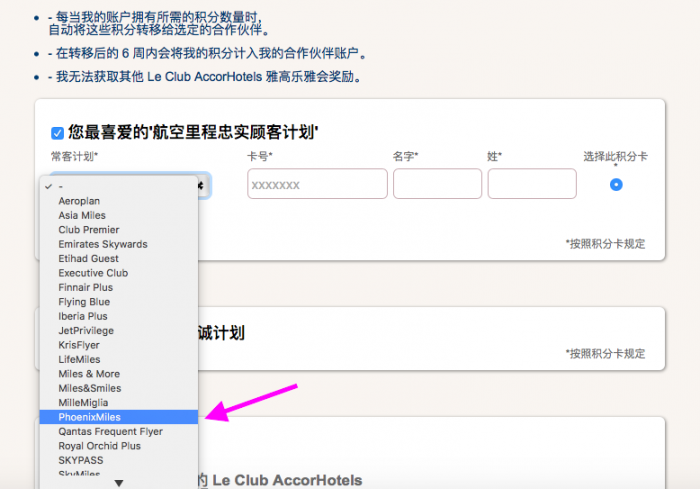Viewport: 700px width, 489px height.
Task: Pick Royal Orchid Plus option
Action: (x=119, y=446)
